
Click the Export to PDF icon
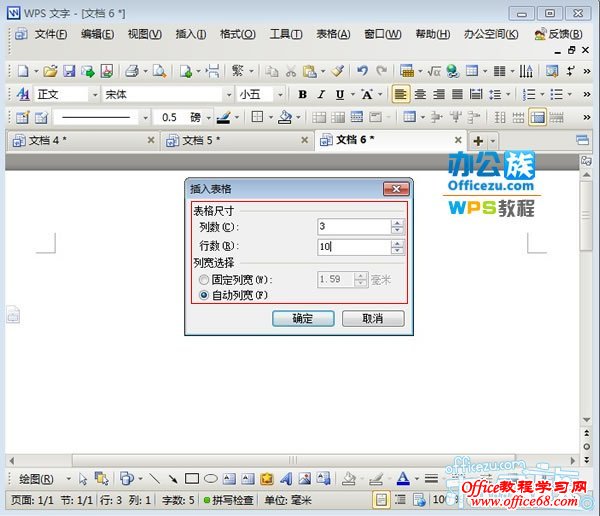pyautogui.click(x=107, y=71)
